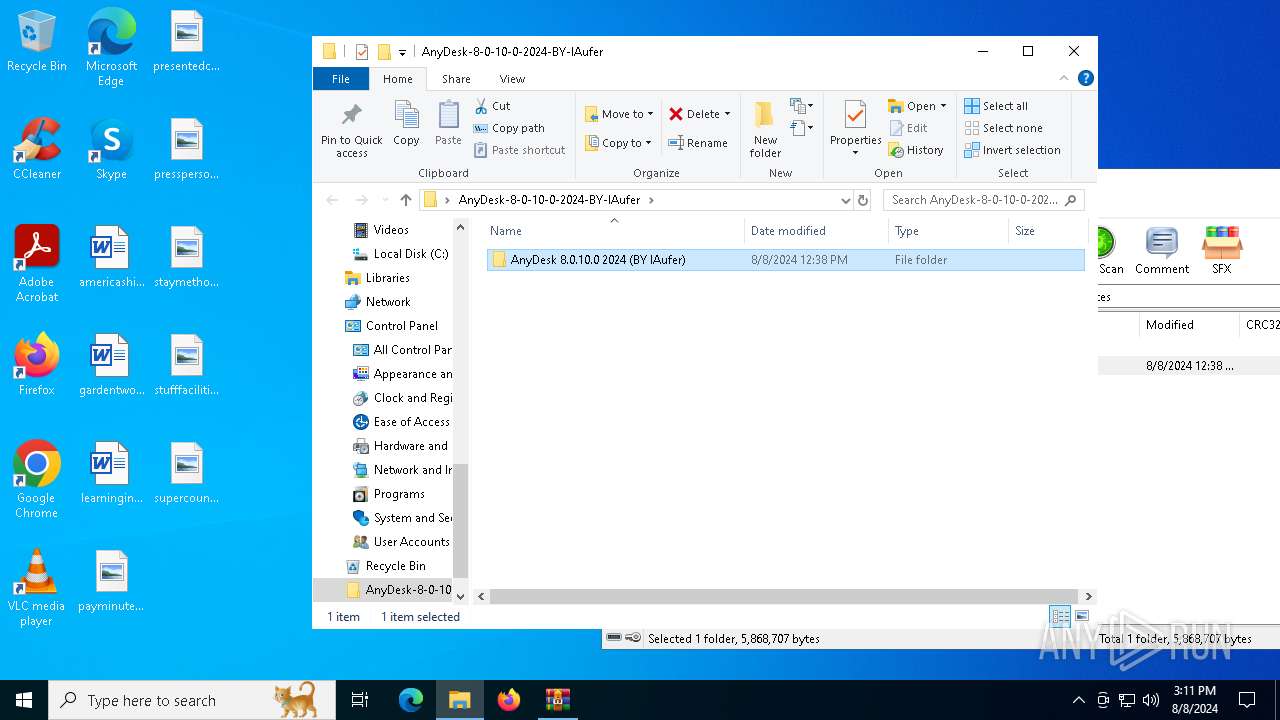Viewport: 1280px width, 720px height.
Task: Open the Recent locations dropdown arrow
Action: (385, 200)
